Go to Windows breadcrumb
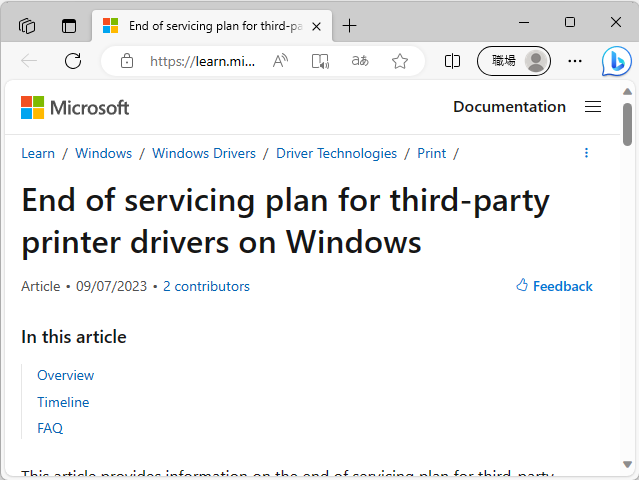The height and width of the screenshot is (480, 639). [104, 154]
